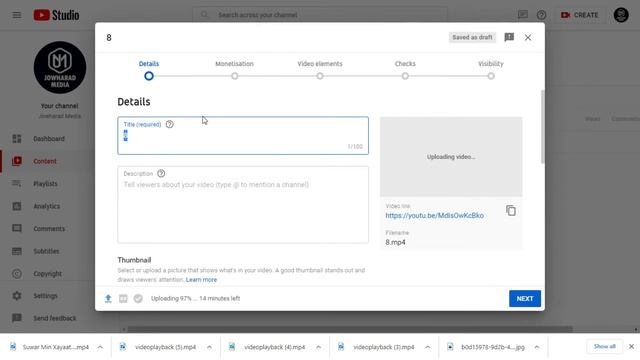640x360 pixels.
Task: Click the Jowharad Media channel logo
Action: coord(60,67)
